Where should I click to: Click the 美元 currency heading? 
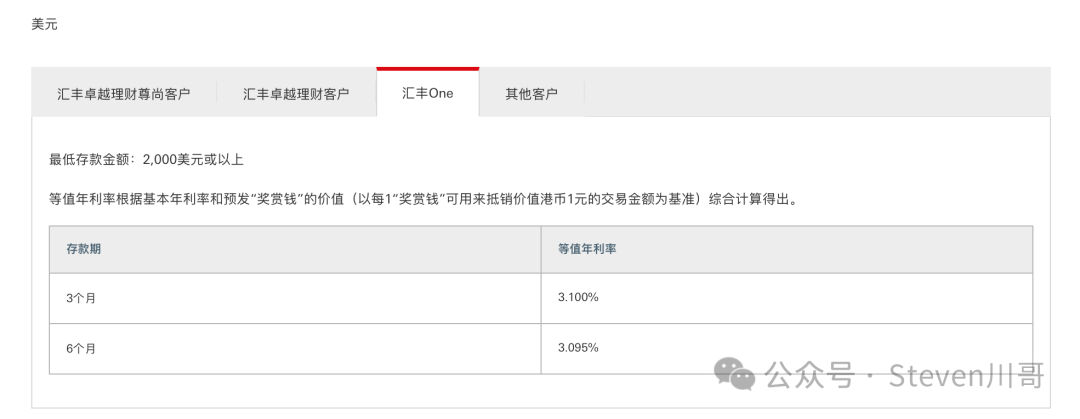click(45, 24)
